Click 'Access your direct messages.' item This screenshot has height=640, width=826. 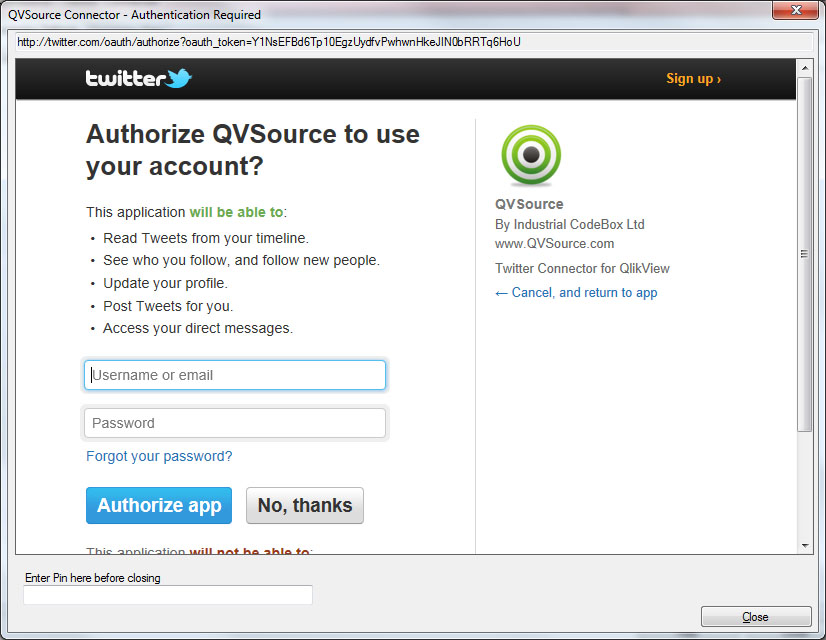click(198, 328)
